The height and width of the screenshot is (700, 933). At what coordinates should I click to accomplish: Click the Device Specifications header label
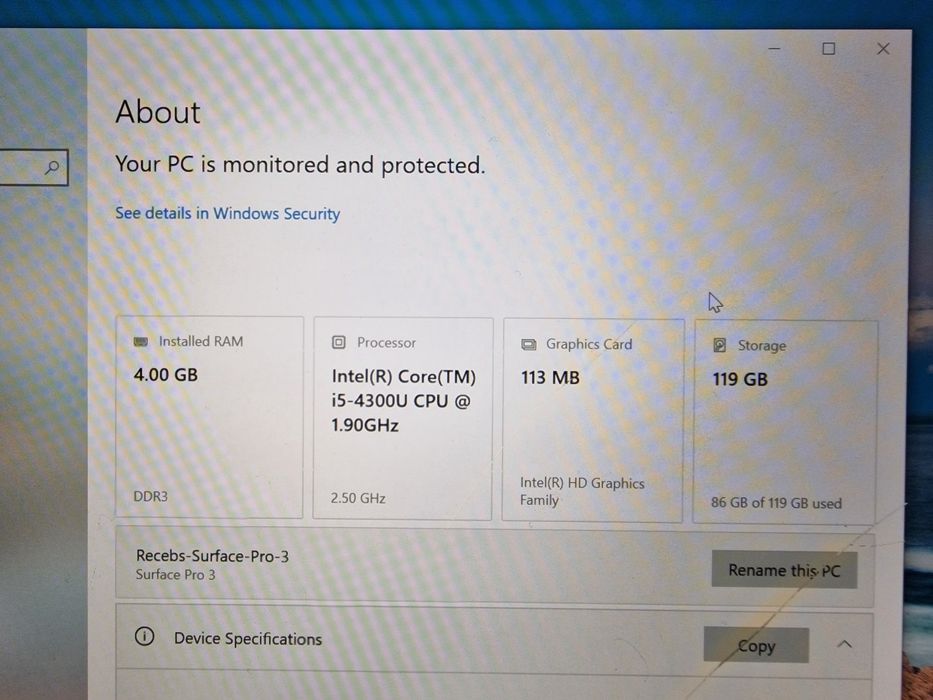pyautogui.click(x=248, y=639)
